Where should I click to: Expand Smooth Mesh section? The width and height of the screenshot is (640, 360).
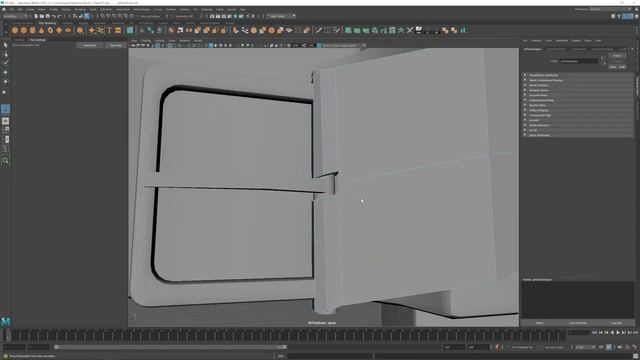tap(578, 95)
